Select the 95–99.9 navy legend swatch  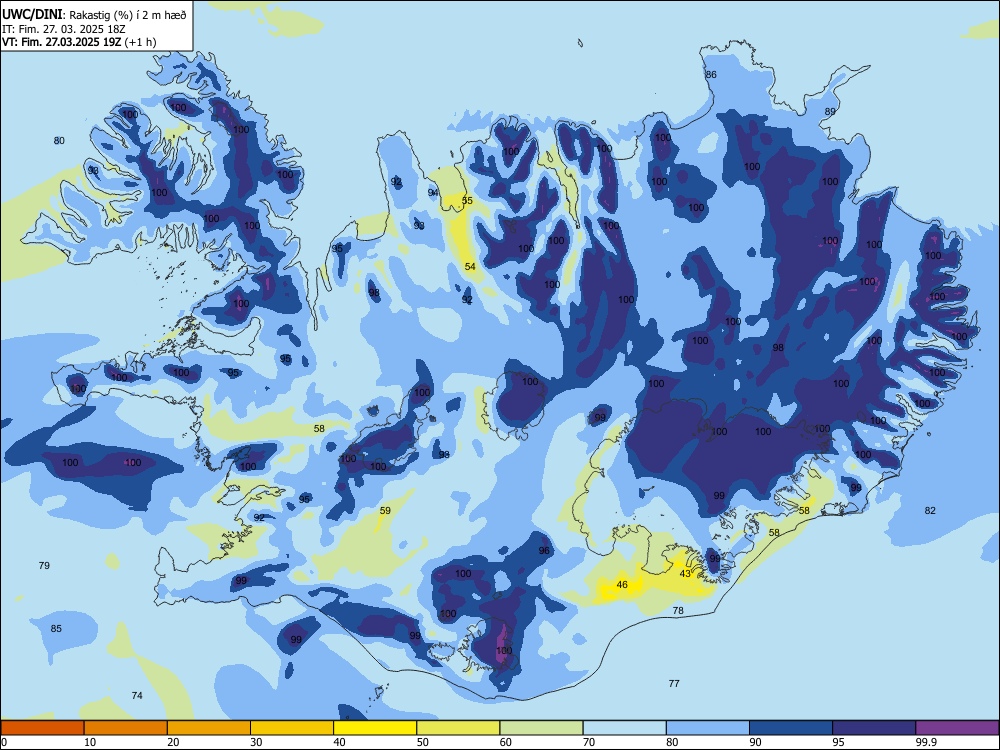pyautogui.click(x=874, y=728)
